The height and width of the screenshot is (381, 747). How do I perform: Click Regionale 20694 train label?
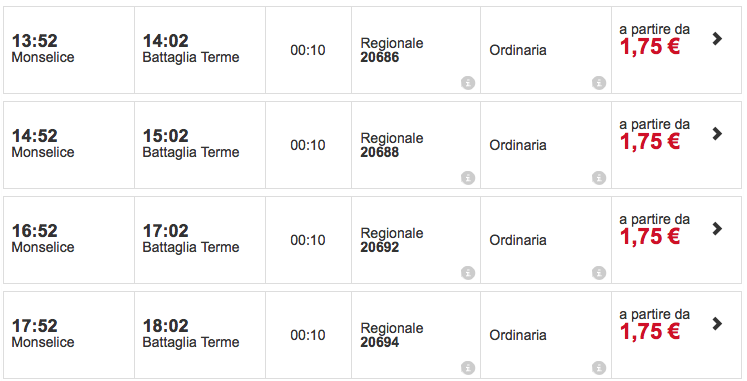point(392,335)
